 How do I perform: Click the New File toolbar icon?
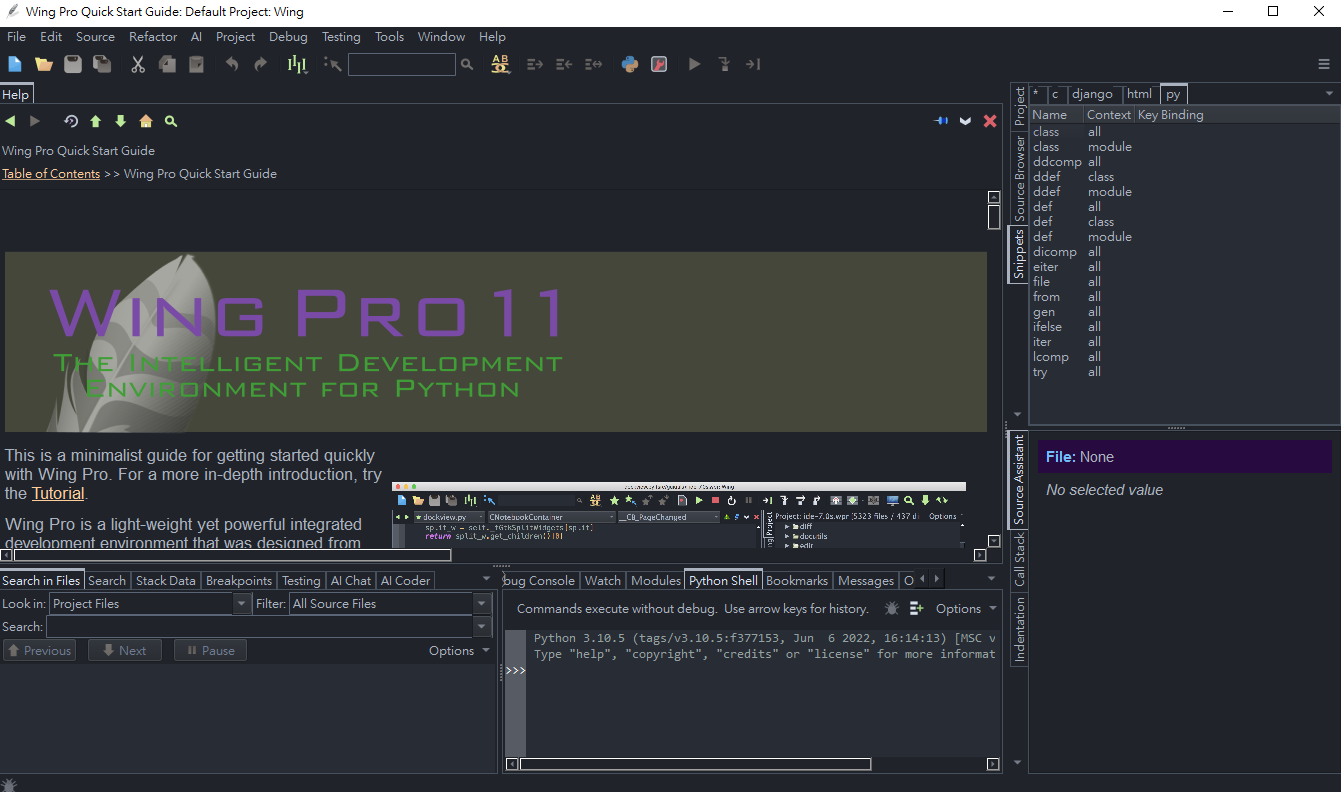15,64
